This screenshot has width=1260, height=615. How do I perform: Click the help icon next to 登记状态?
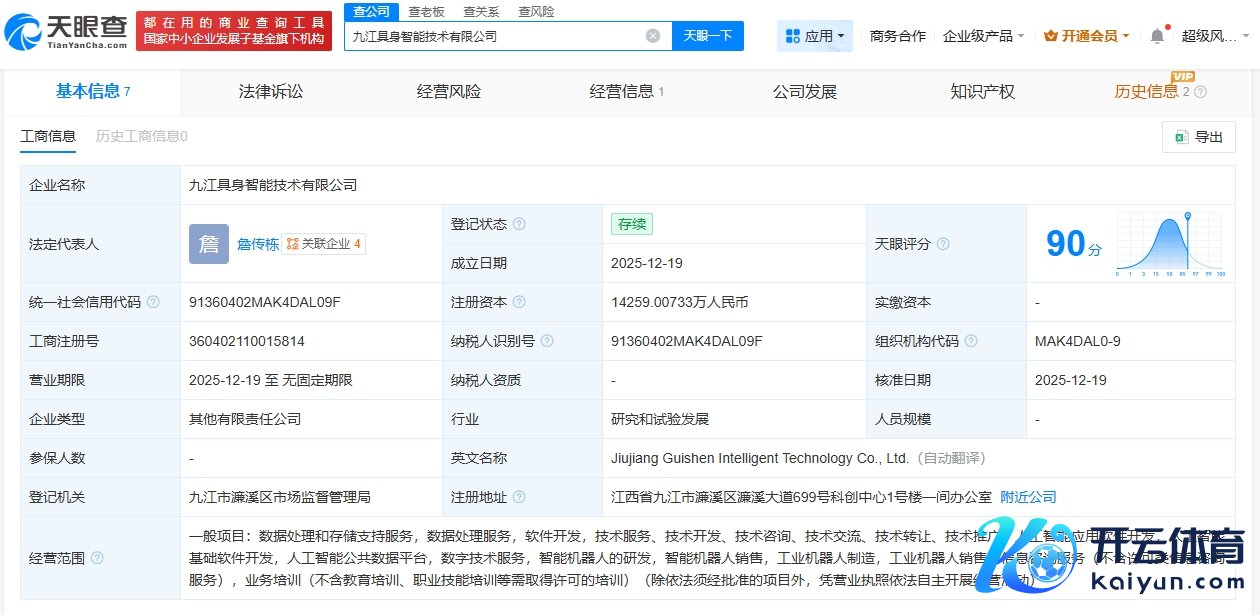pyautogui.click(x=519, y=224)
